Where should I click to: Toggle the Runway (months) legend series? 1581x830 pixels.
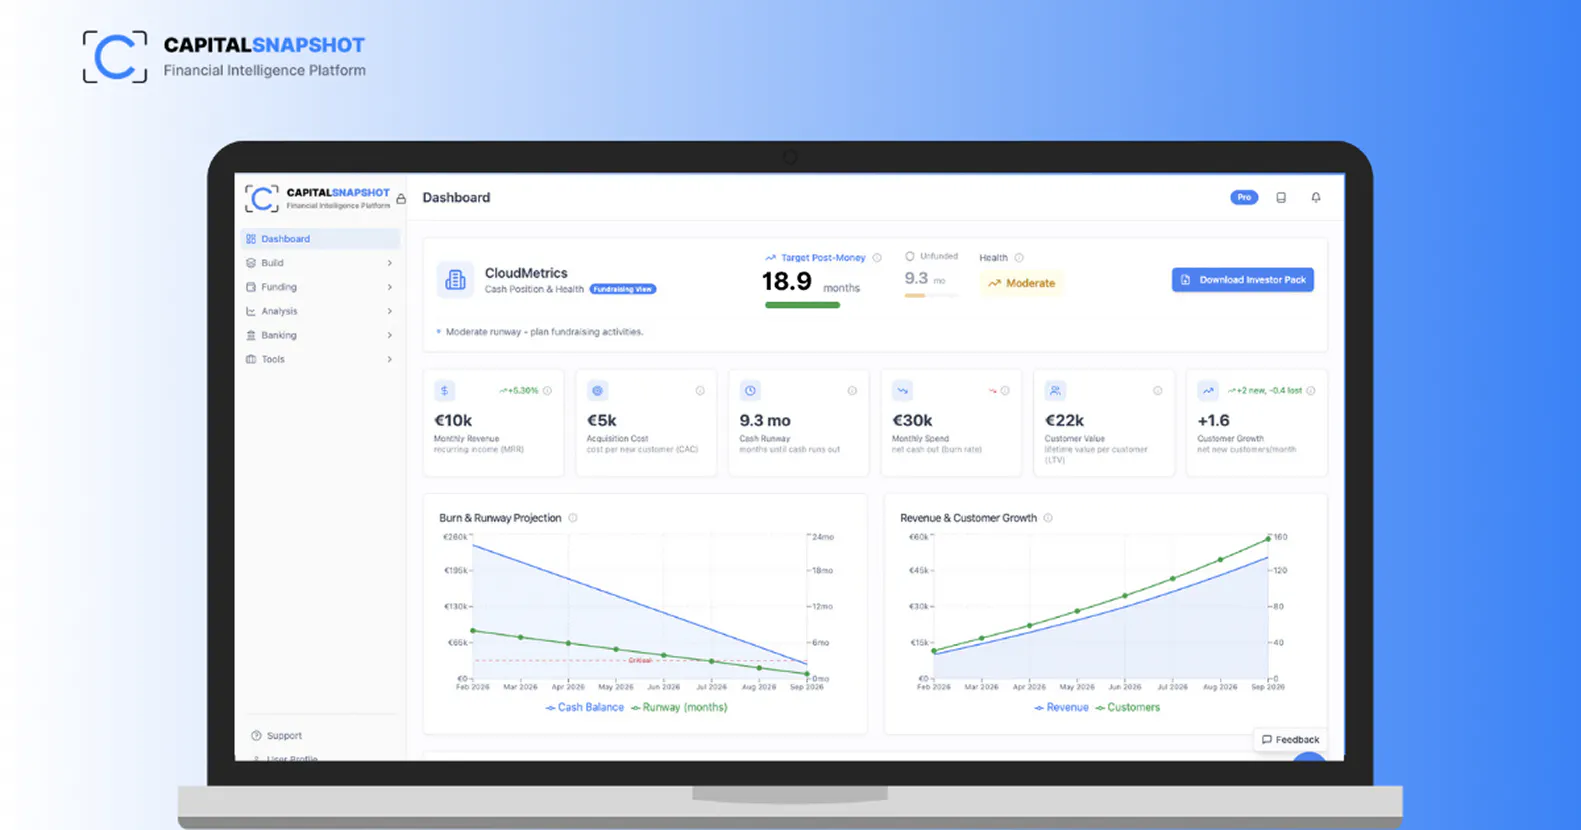coord(679,707)
